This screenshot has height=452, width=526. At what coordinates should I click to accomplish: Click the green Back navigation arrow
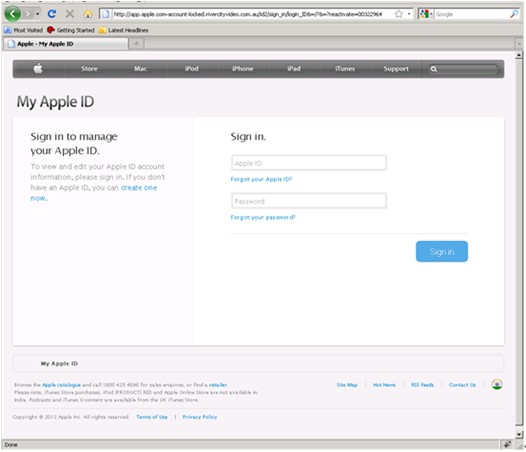tap(12, 14)
